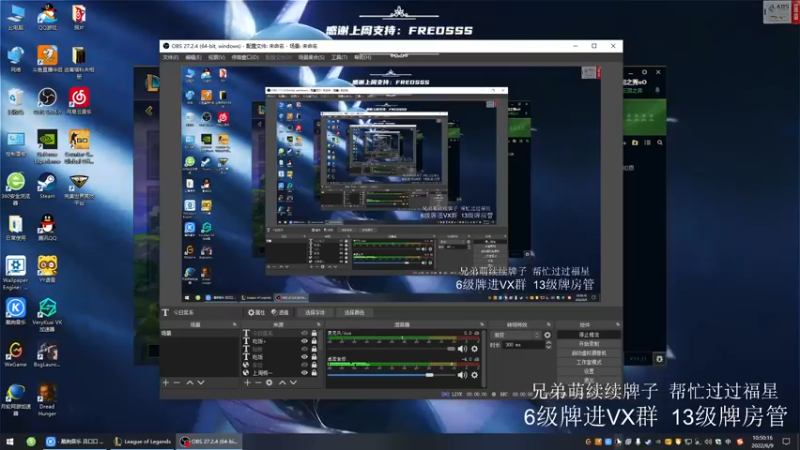This screenshot has width=800, height=450.
Task: Open 360 browser desktop icon
Action: [15, 189]
